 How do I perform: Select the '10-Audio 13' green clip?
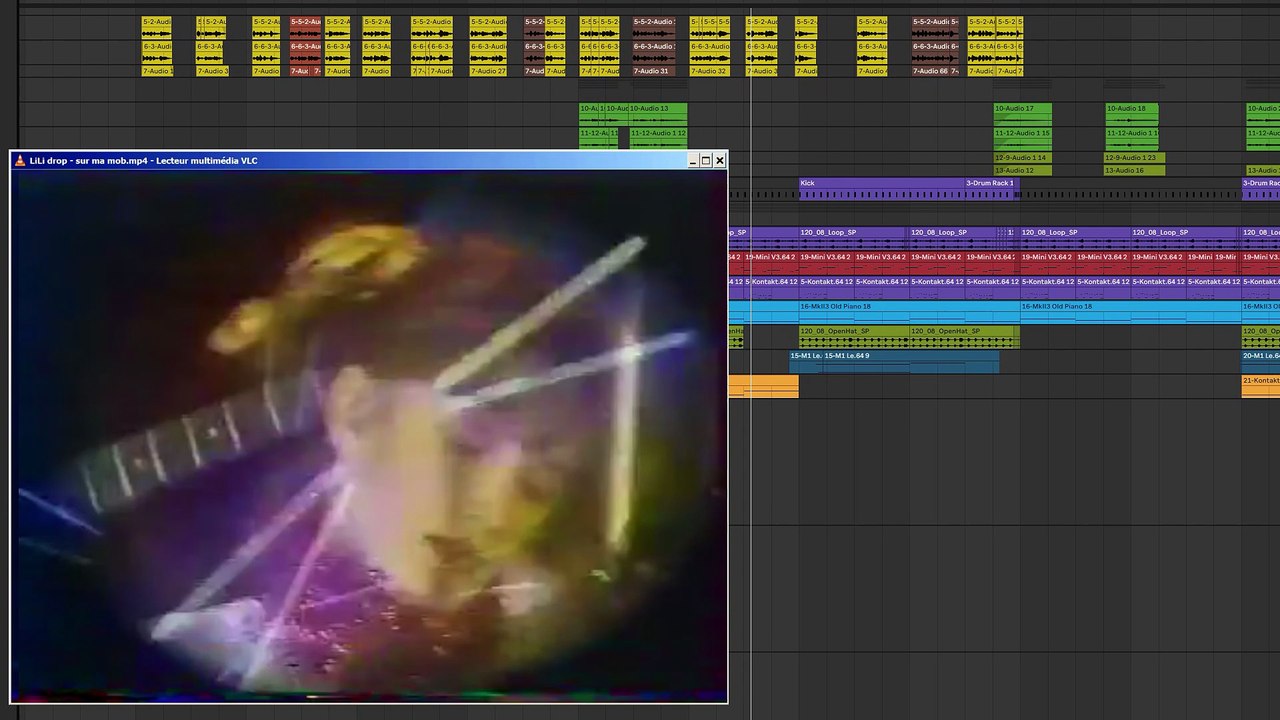point(657,114)
